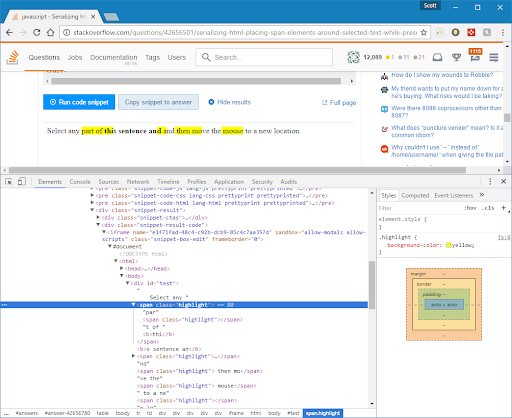Click the yellow circle extension icon

[x=455, y=32]
